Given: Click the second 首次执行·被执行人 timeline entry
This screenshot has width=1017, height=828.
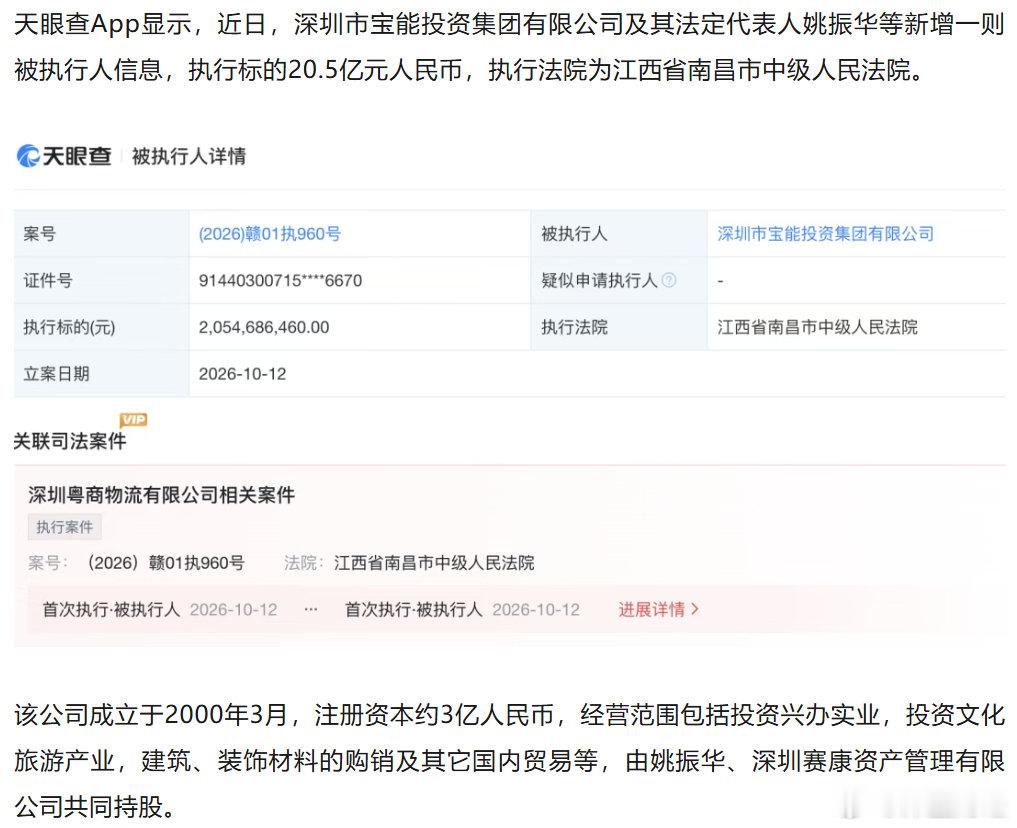Looking at the screenshot, I should (x=462, y=609).
